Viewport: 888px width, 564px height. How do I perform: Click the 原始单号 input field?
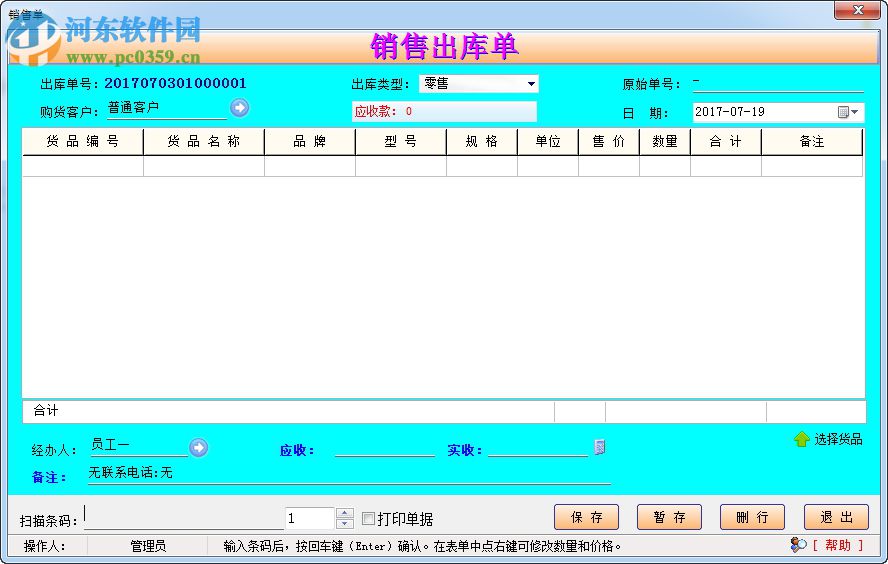click(x=778, y=84)
